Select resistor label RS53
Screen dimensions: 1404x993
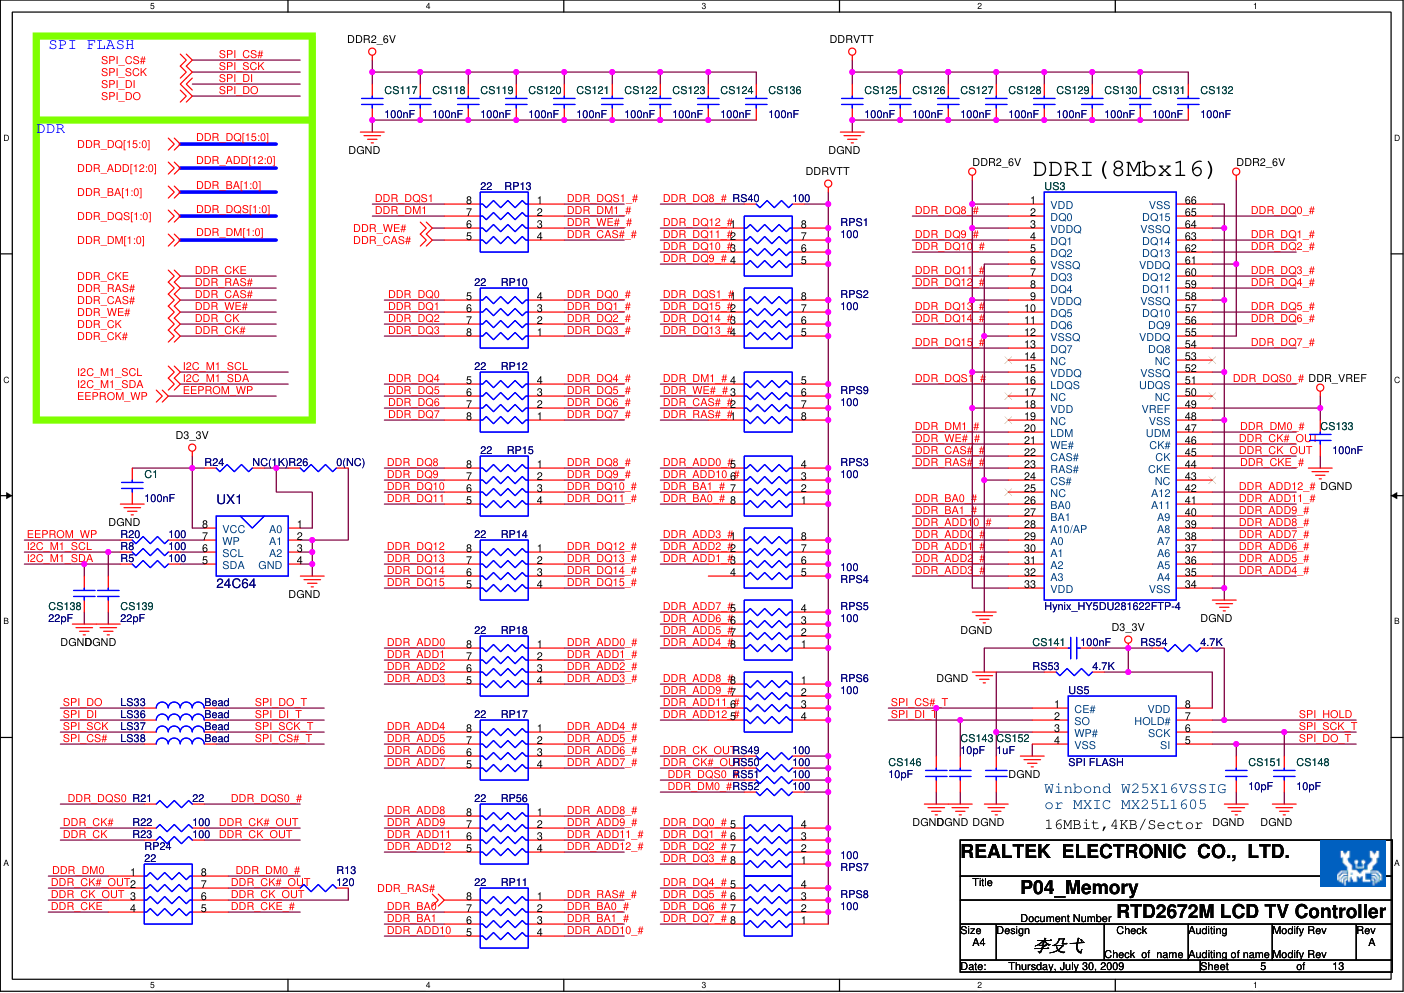tap(1046, 666)
